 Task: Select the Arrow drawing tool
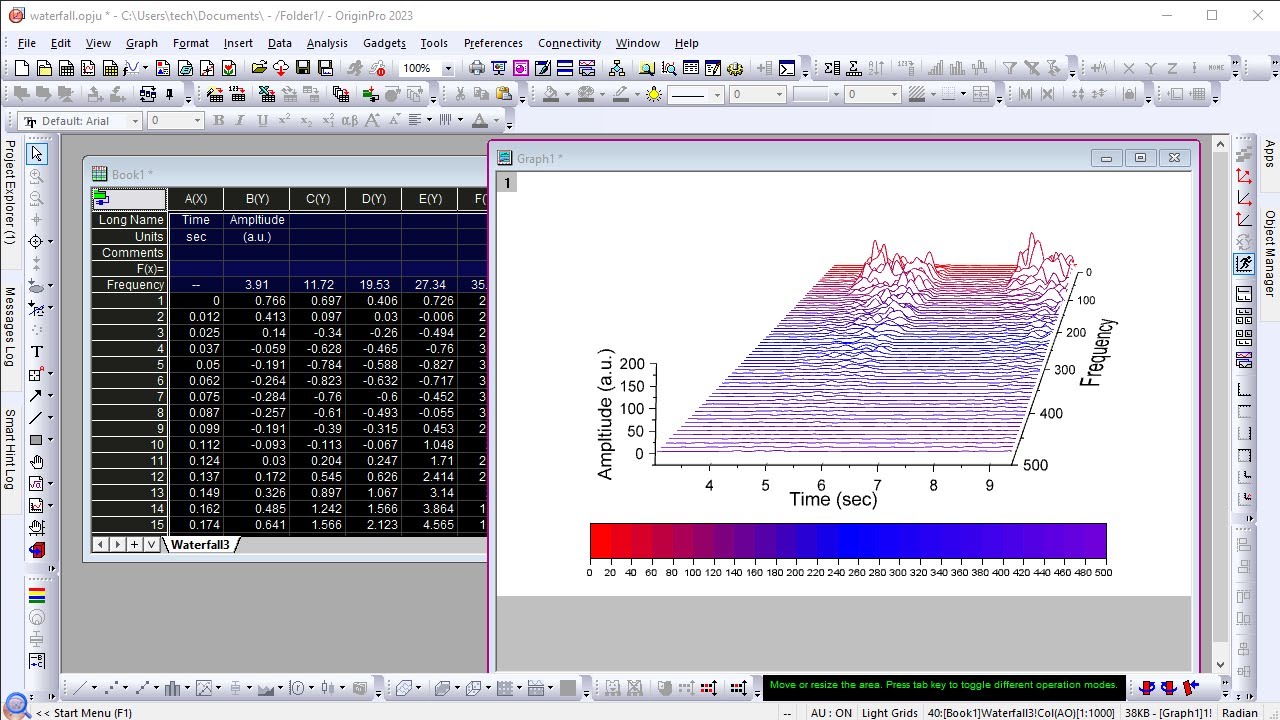[36, 396]
